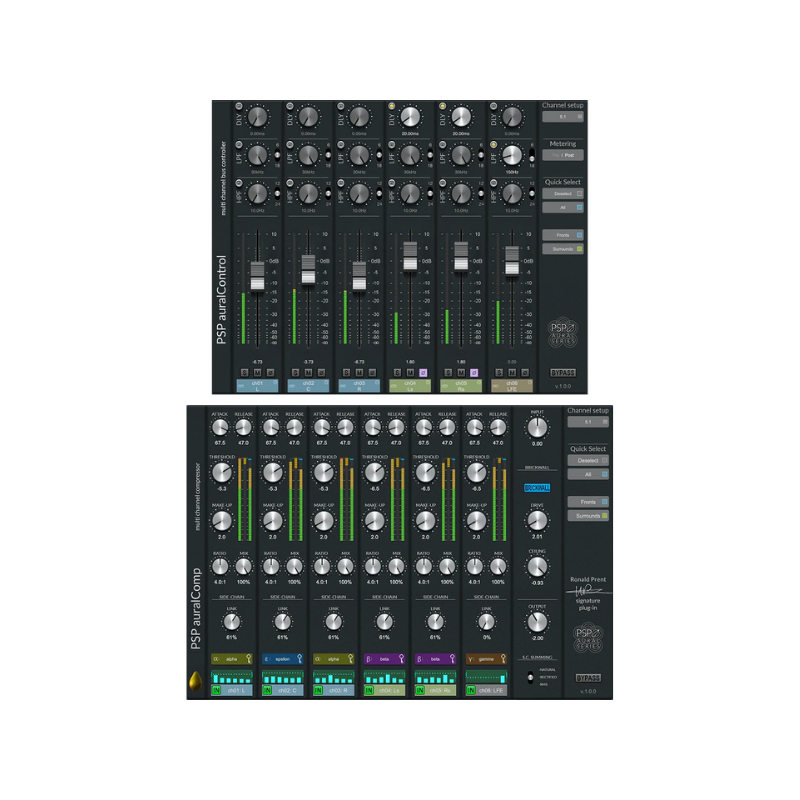Toggle the HPF slope switch on ch02

(x=328, y=193)
